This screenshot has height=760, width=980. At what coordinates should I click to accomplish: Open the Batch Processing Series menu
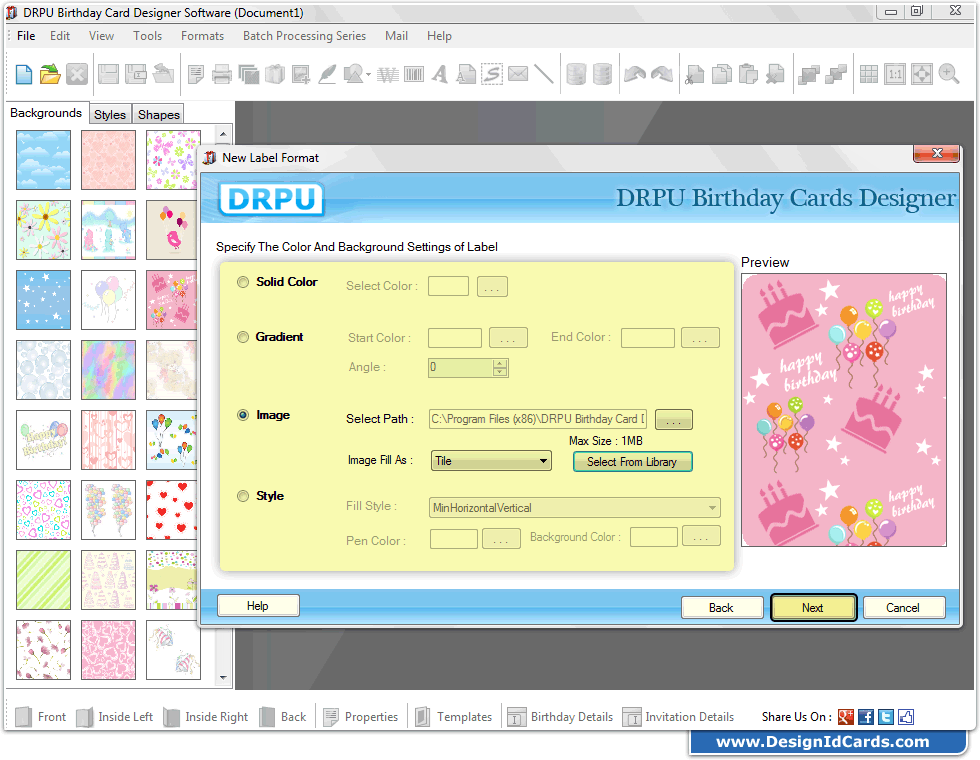point(304,36)
